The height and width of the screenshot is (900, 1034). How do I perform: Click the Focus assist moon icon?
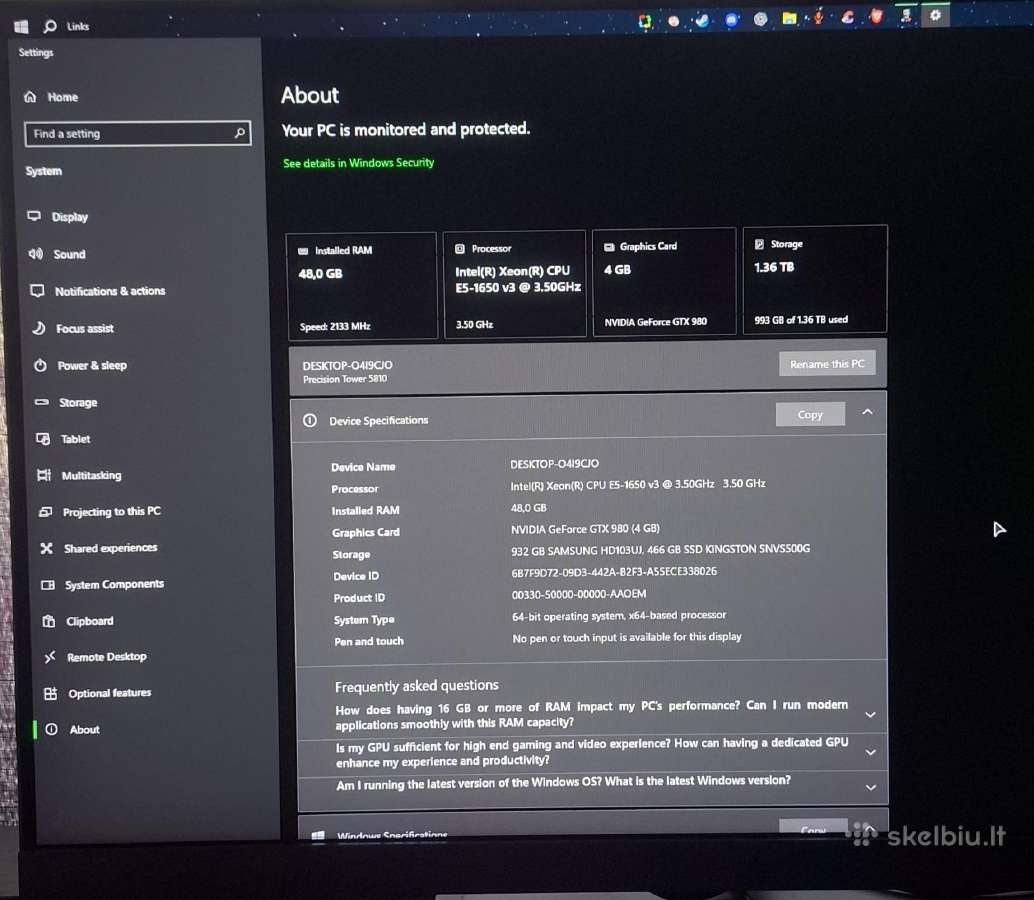(39, 328)
